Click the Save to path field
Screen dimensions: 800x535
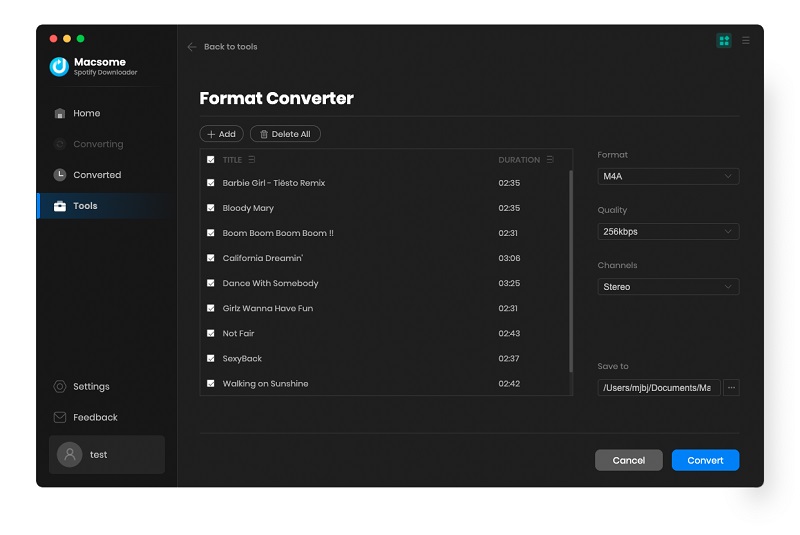point(659,388)
